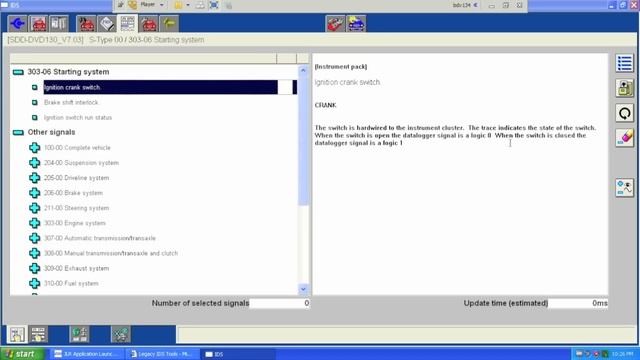
Task: Select the datalogger grid tab icon
Action: (x=127, y=23)
